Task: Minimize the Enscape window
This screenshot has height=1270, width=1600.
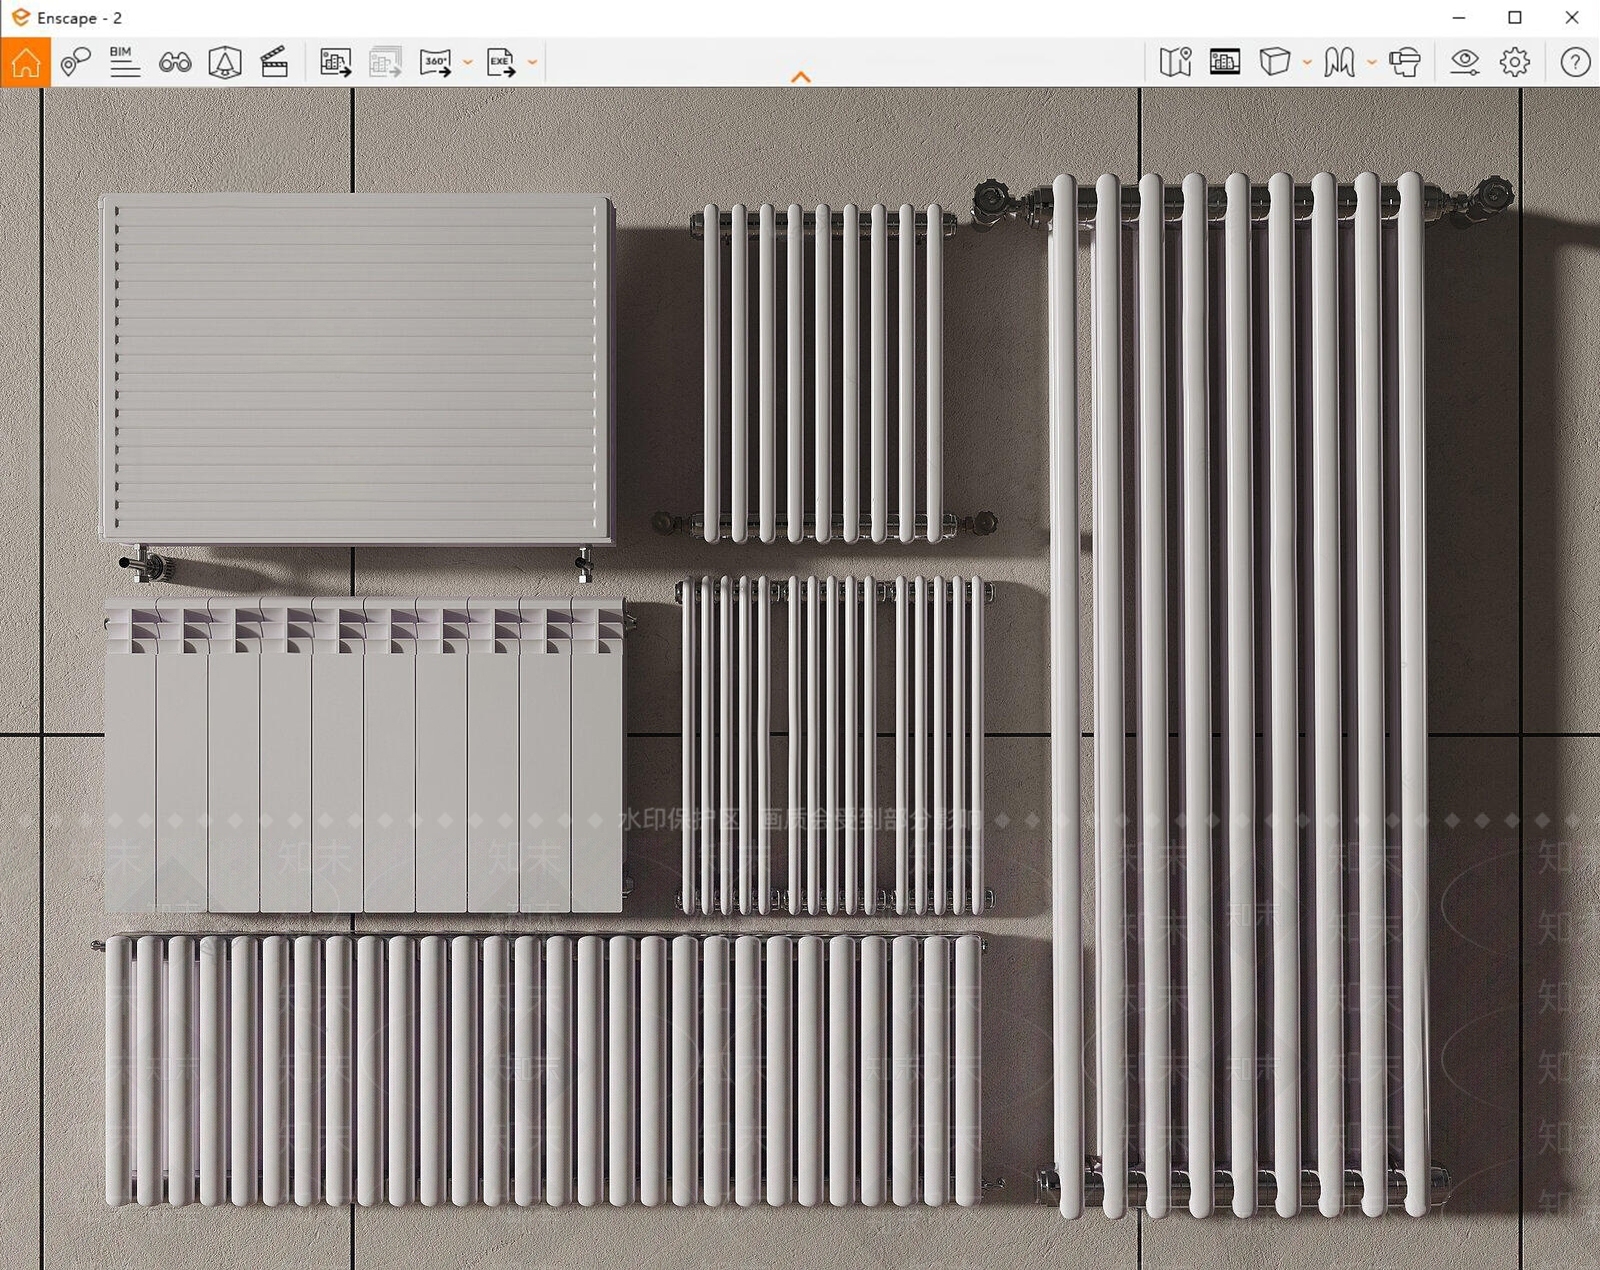Action: (x=1459, y=18)
